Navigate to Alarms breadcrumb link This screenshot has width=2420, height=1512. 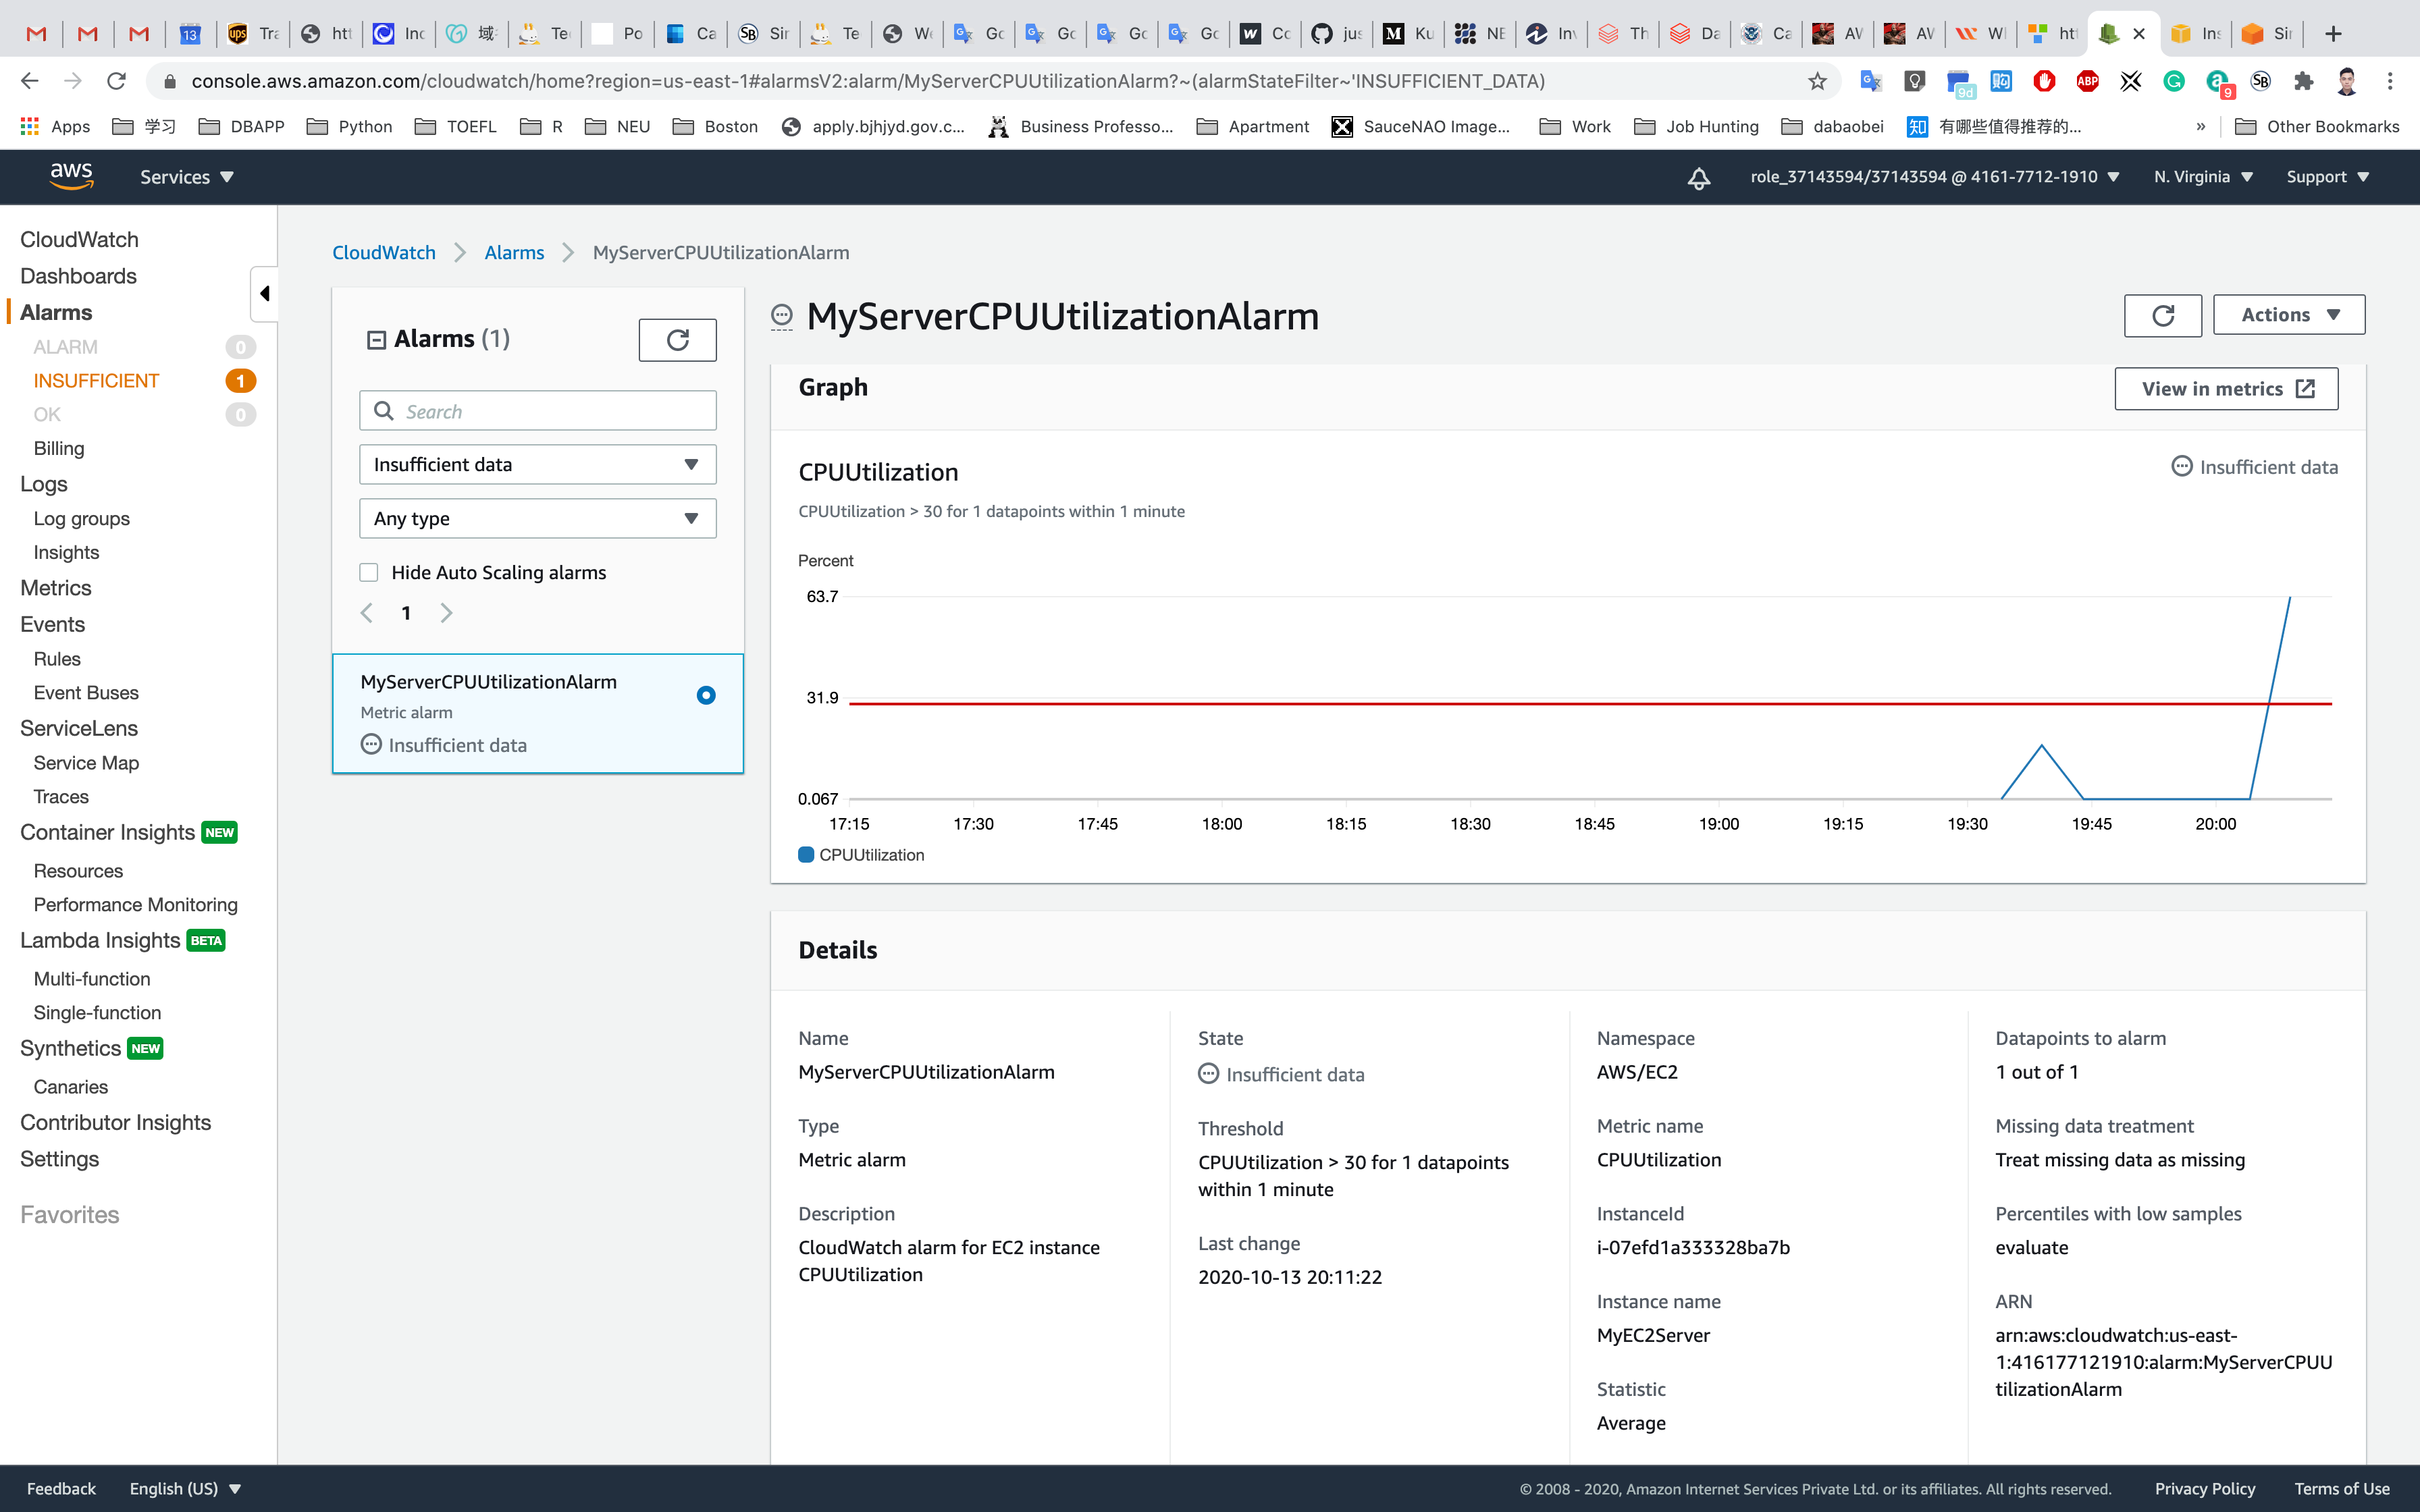pos(514,252)
